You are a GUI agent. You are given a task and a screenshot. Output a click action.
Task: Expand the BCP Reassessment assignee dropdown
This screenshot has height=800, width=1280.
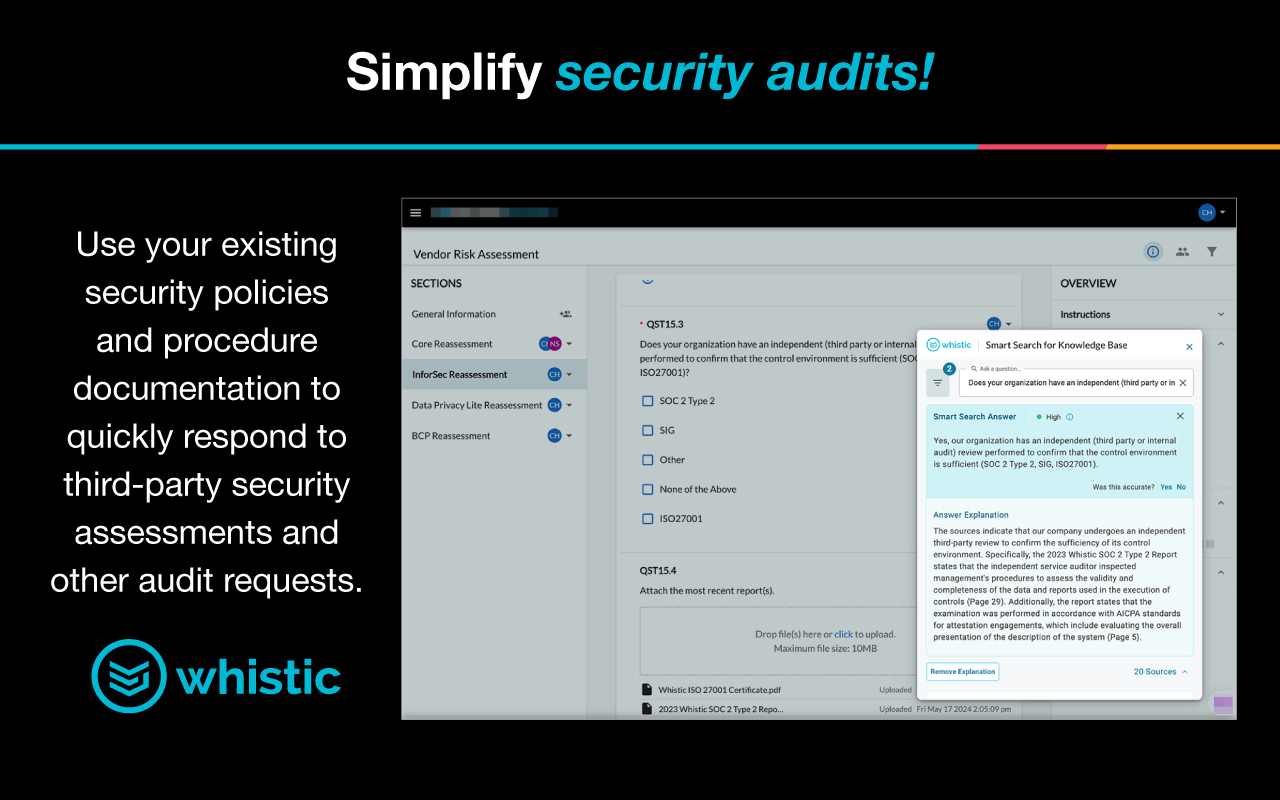pyautogui.click(x=569, y=436)
